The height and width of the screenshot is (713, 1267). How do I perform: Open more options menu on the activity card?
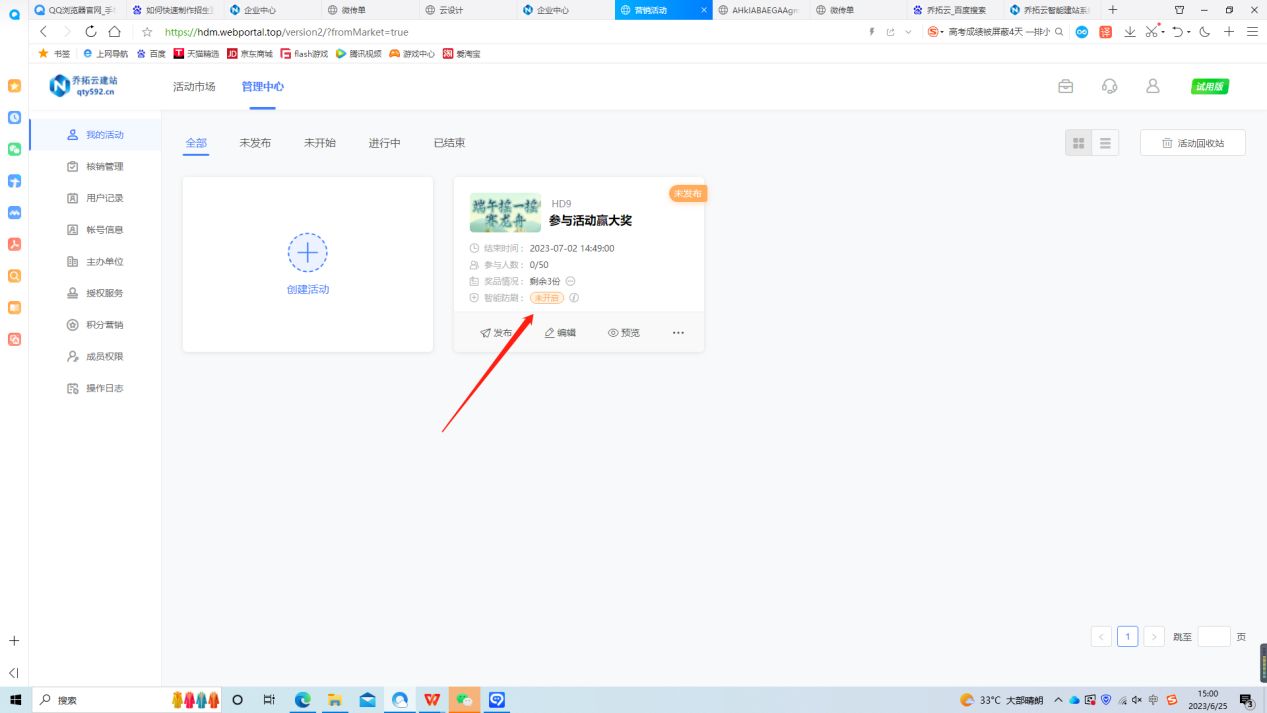click(x=678, y=332)
